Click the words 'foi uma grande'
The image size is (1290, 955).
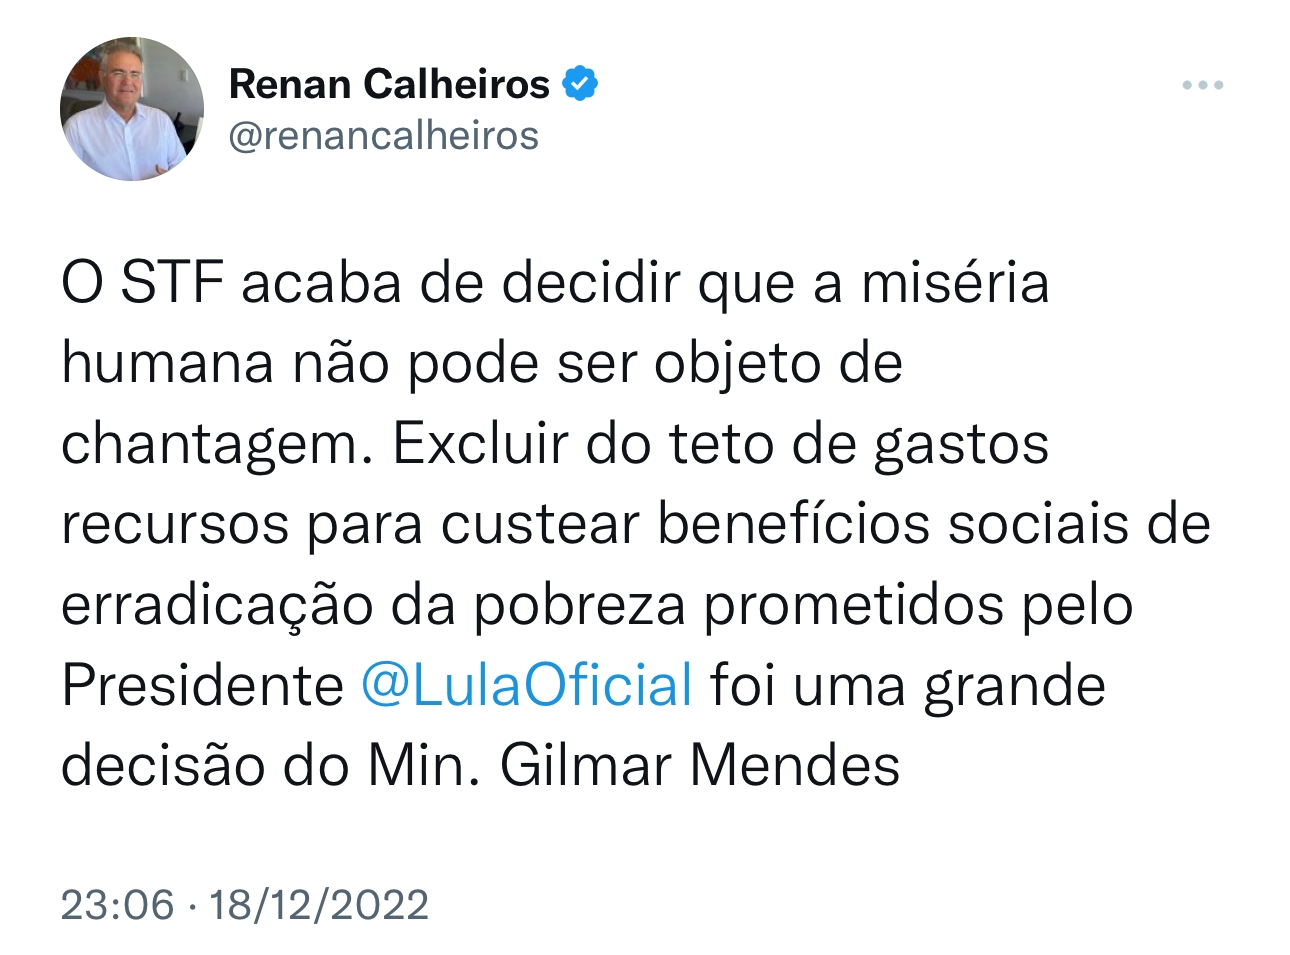pos(908,687)
